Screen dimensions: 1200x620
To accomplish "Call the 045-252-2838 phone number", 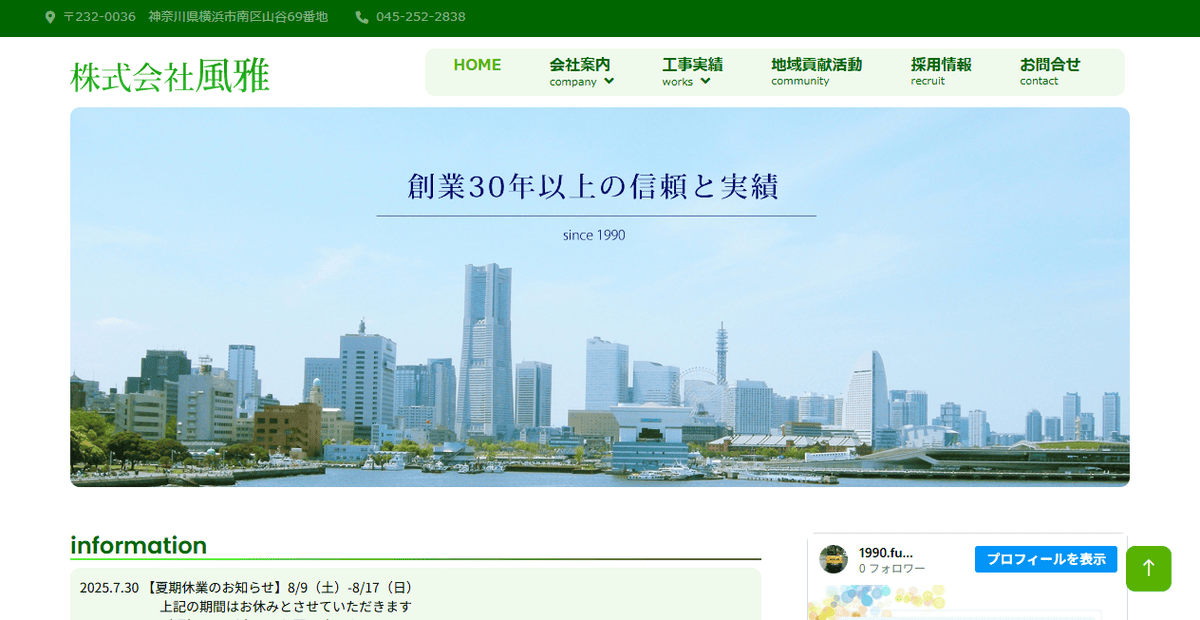I will coord(421,17).
